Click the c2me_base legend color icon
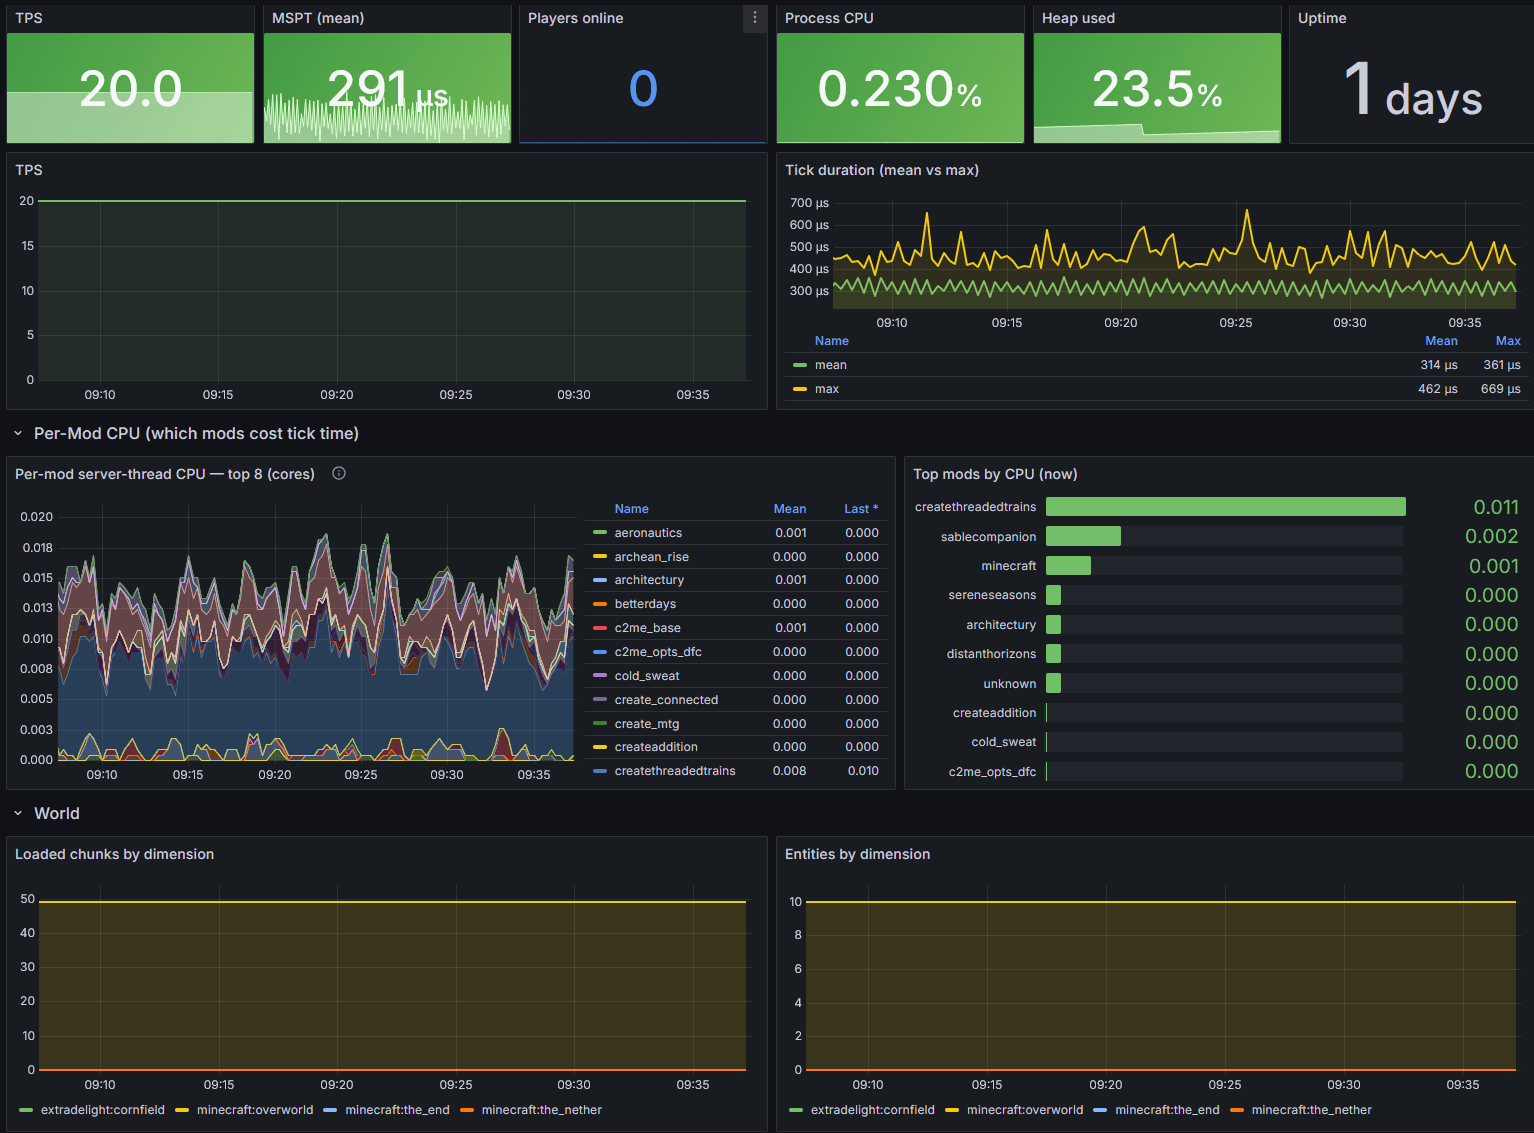 600,628
